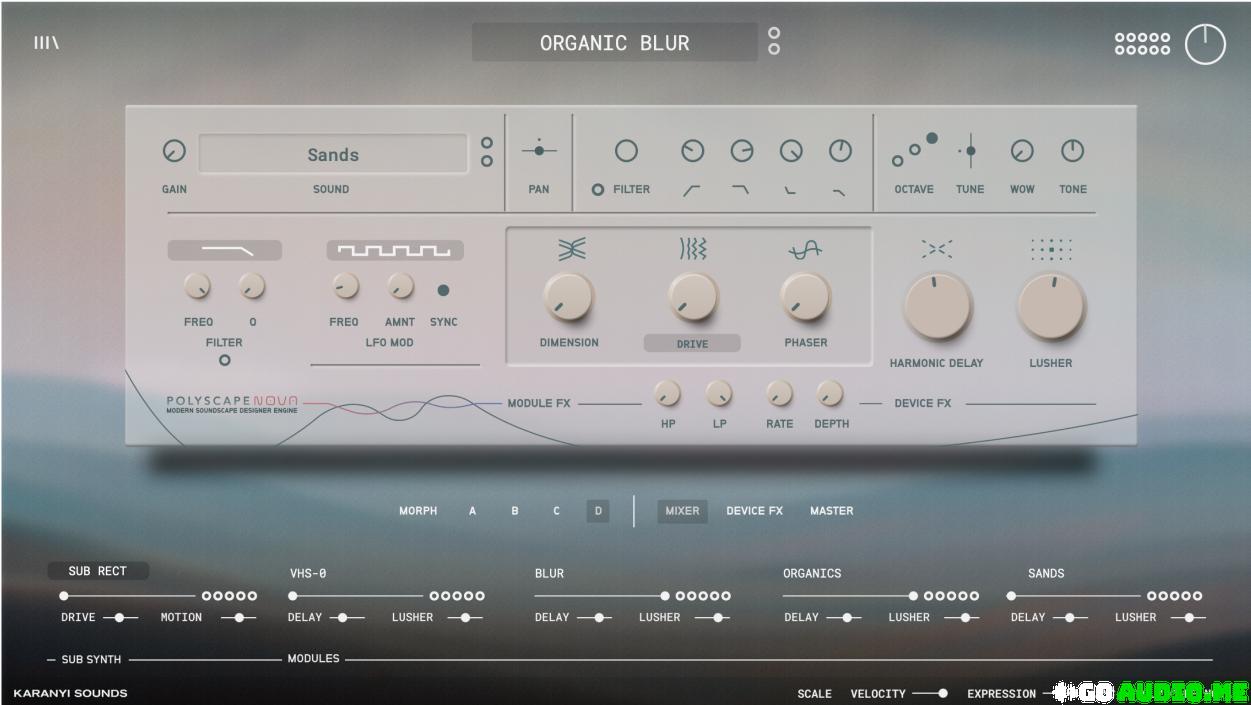
Task: Turn the DIMENSION knob
Action: (x=568, y=297)
